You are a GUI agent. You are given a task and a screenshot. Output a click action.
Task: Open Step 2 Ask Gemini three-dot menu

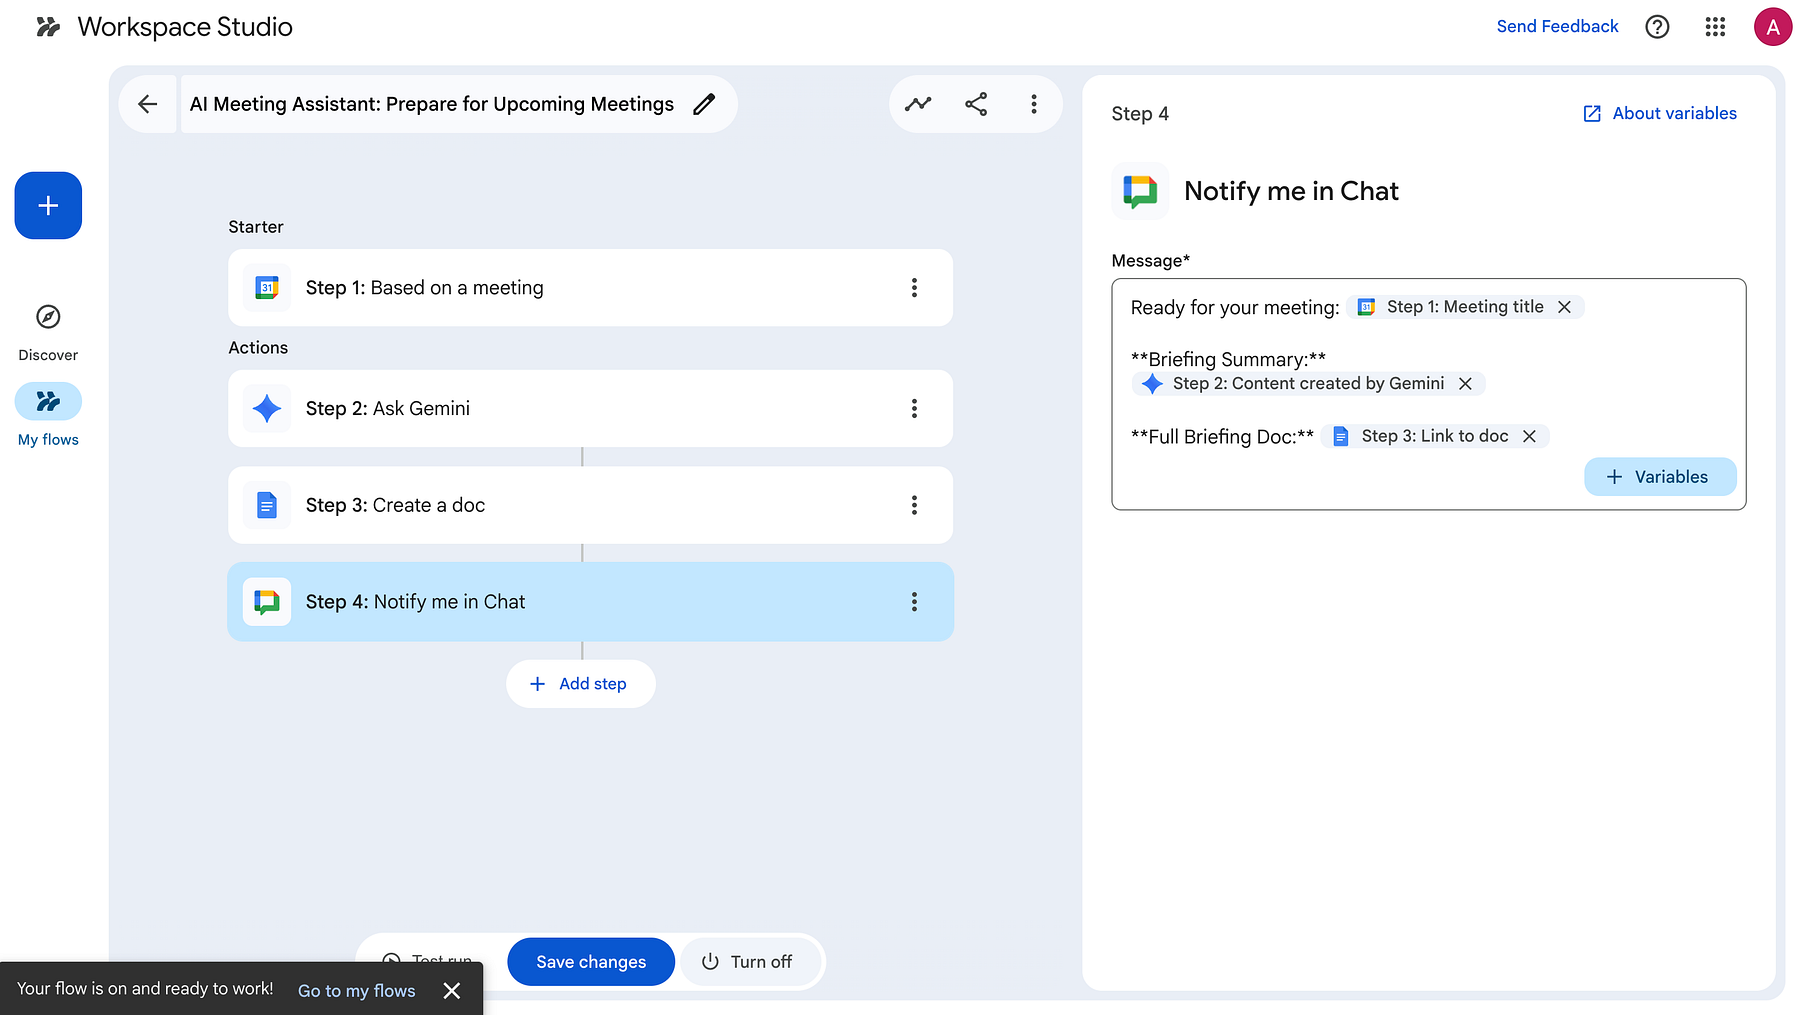[914, 408]
